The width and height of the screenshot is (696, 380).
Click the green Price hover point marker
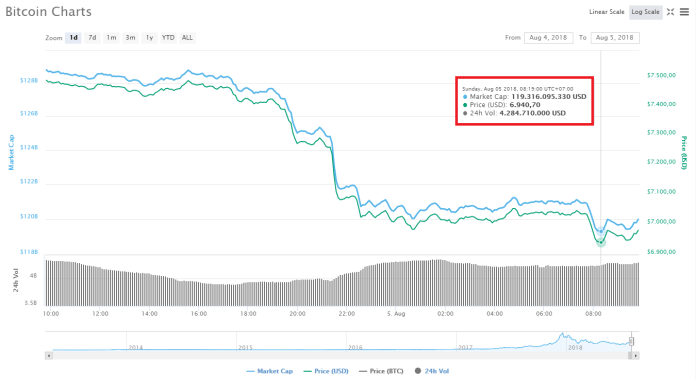[601, 242]
